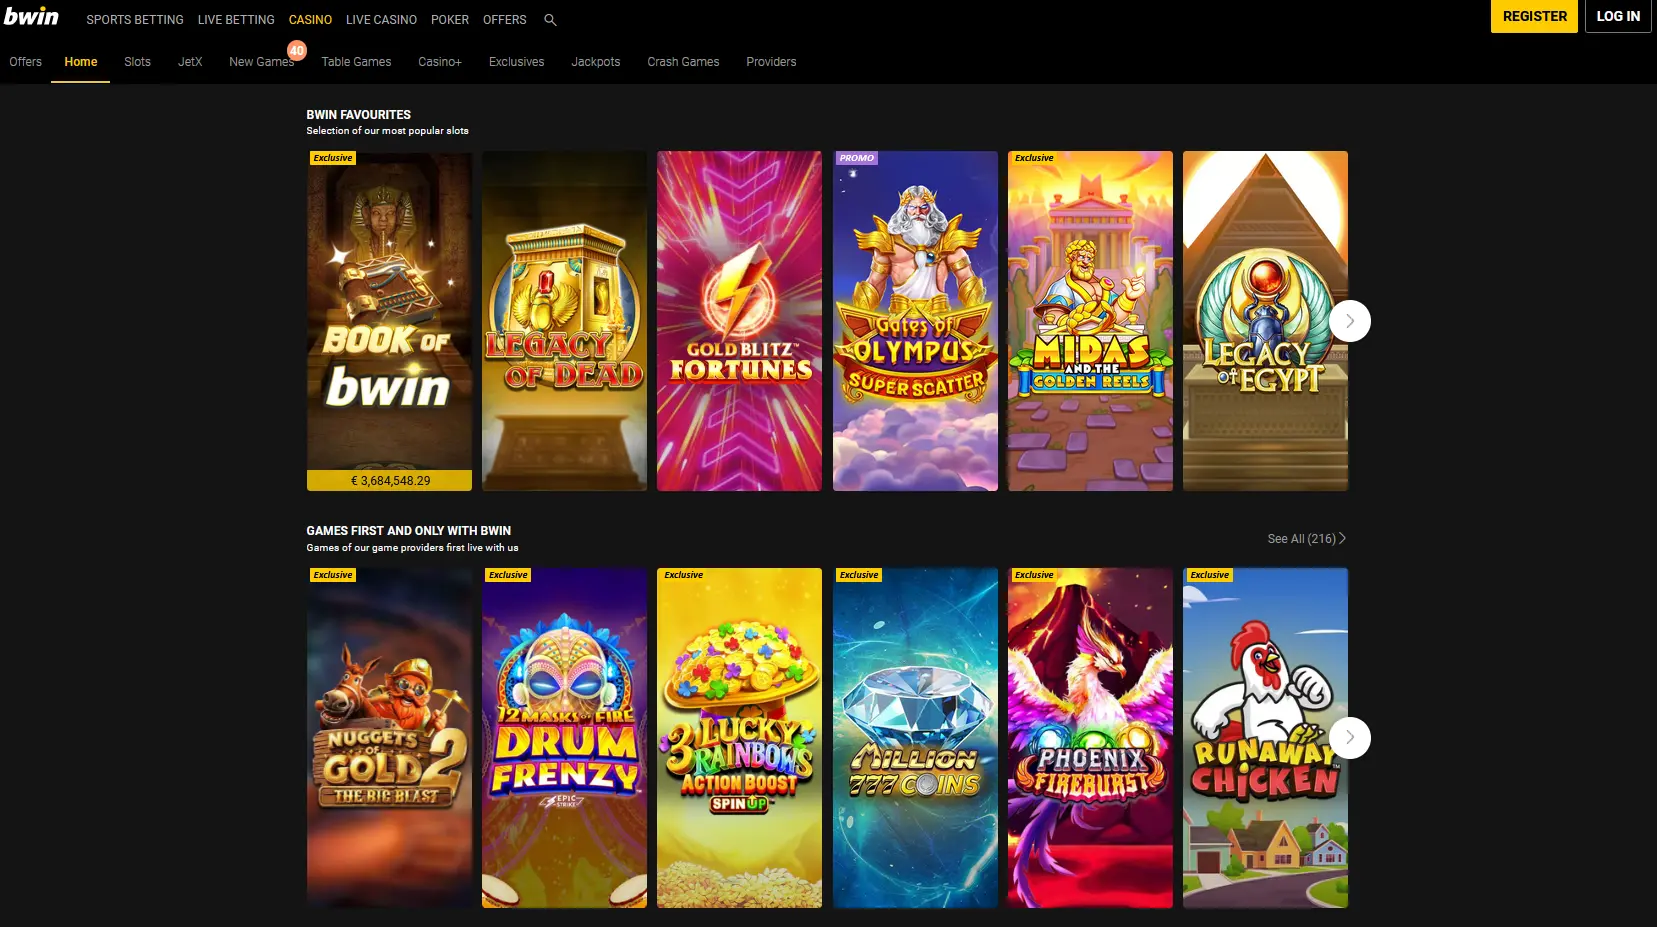Screen dimensions: 1657x927
Task: Click Exclusive tag on Runaway Chicken
Action: [1209, 575]
